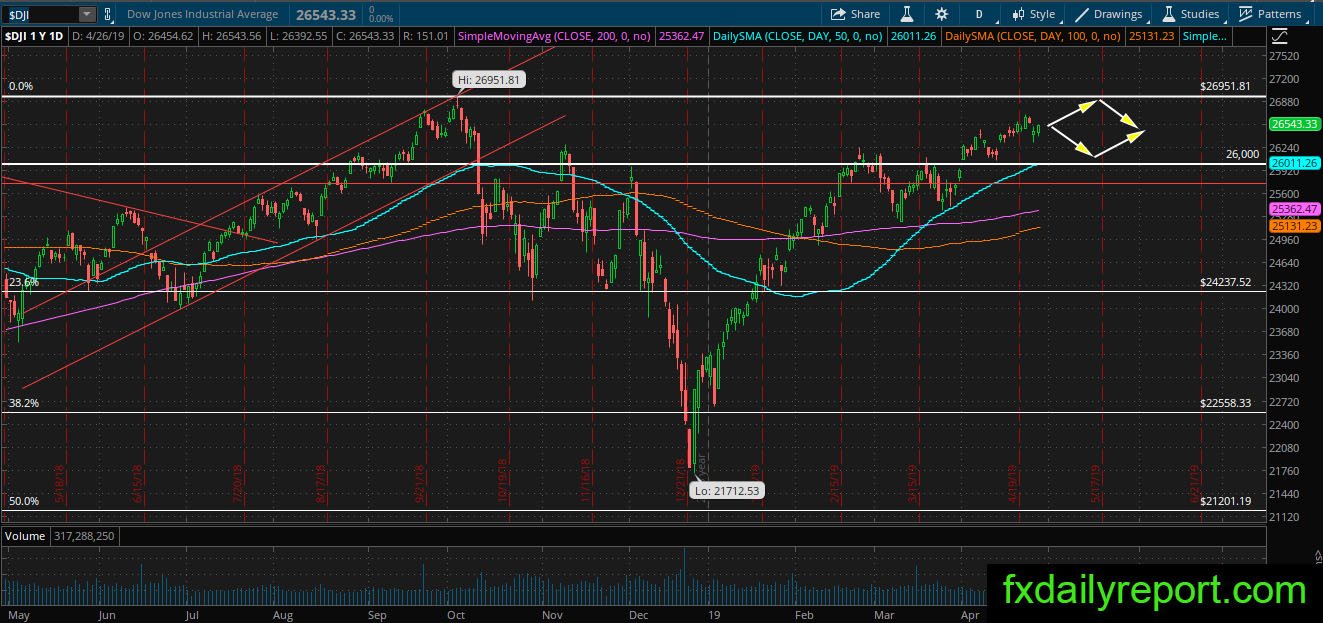
Task: Click the 50.0% retracement label
Action: [23, 501]
